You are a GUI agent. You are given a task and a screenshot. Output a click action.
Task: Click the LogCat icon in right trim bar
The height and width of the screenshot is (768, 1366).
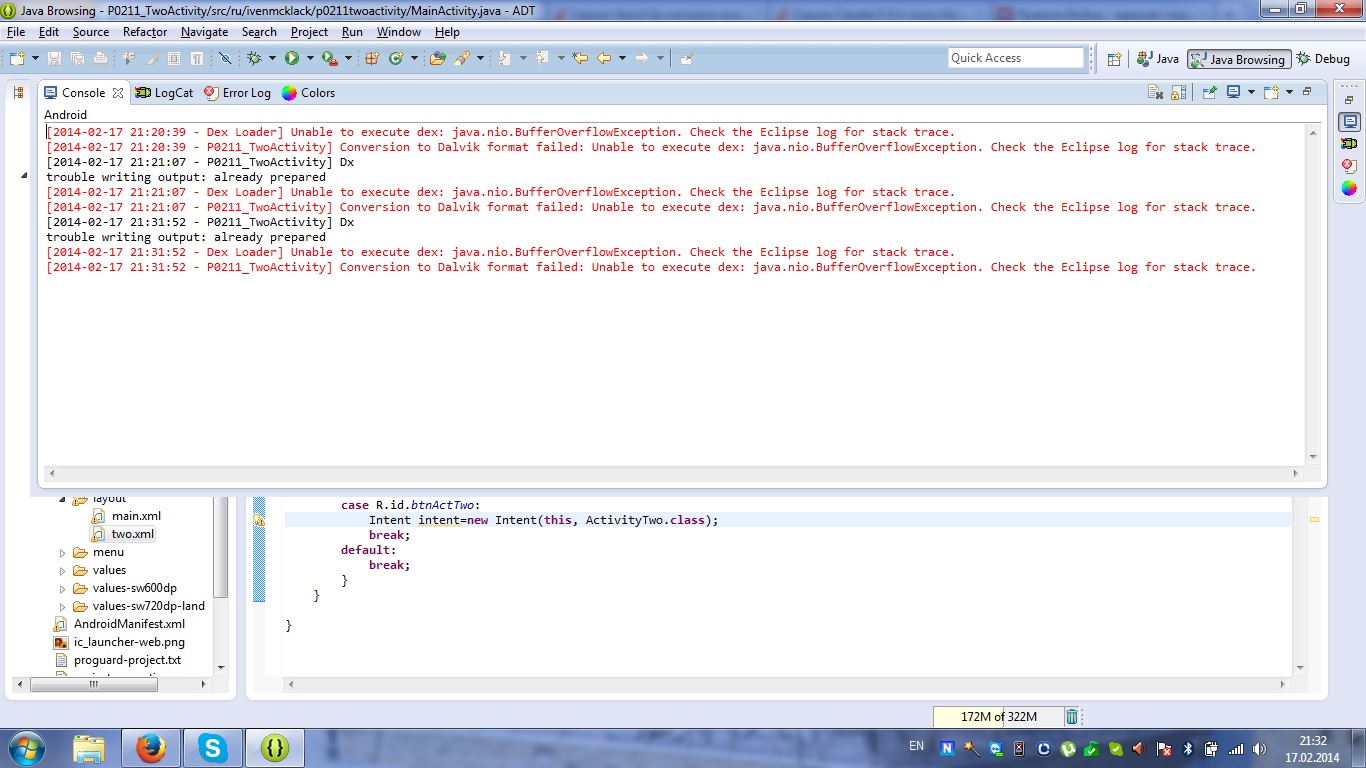pyautogui.click(x=1349, y=143)
